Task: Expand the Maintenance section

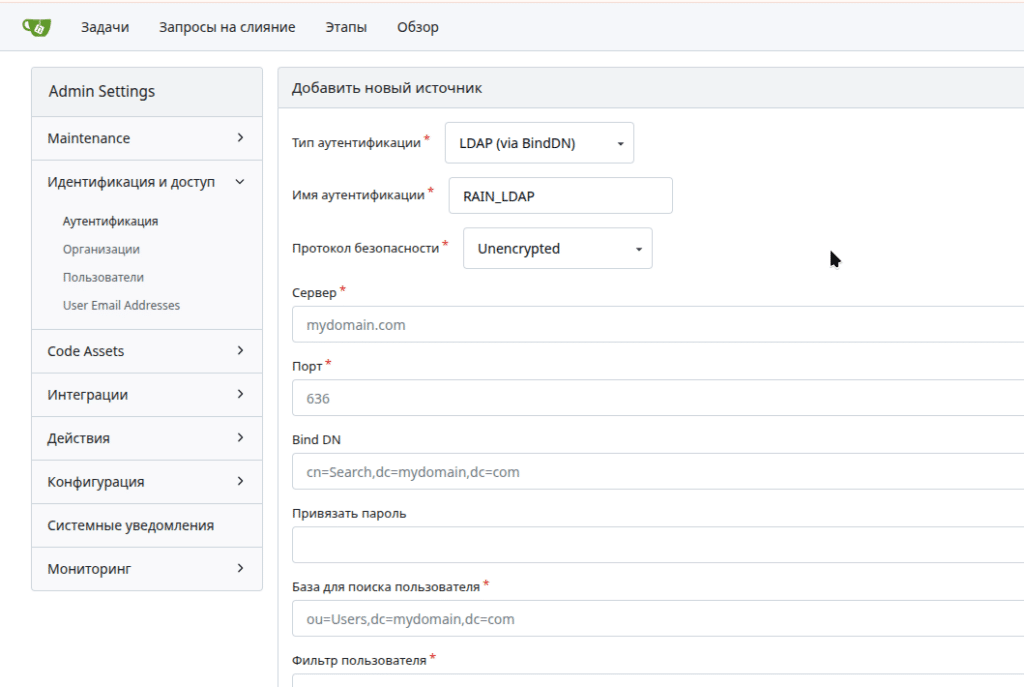Action: (146, 137)
